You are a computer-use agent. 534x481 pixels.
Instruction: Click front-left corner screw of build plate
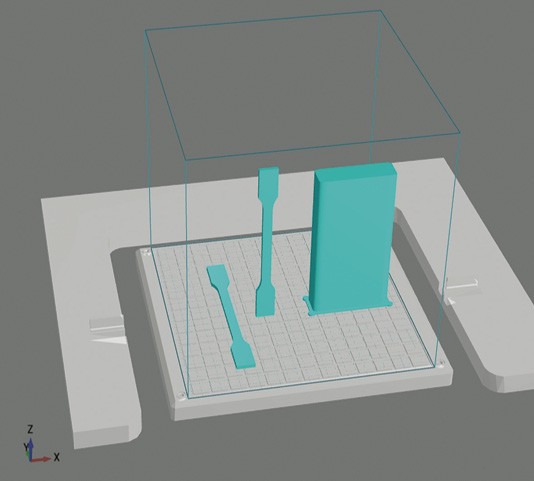181,395
